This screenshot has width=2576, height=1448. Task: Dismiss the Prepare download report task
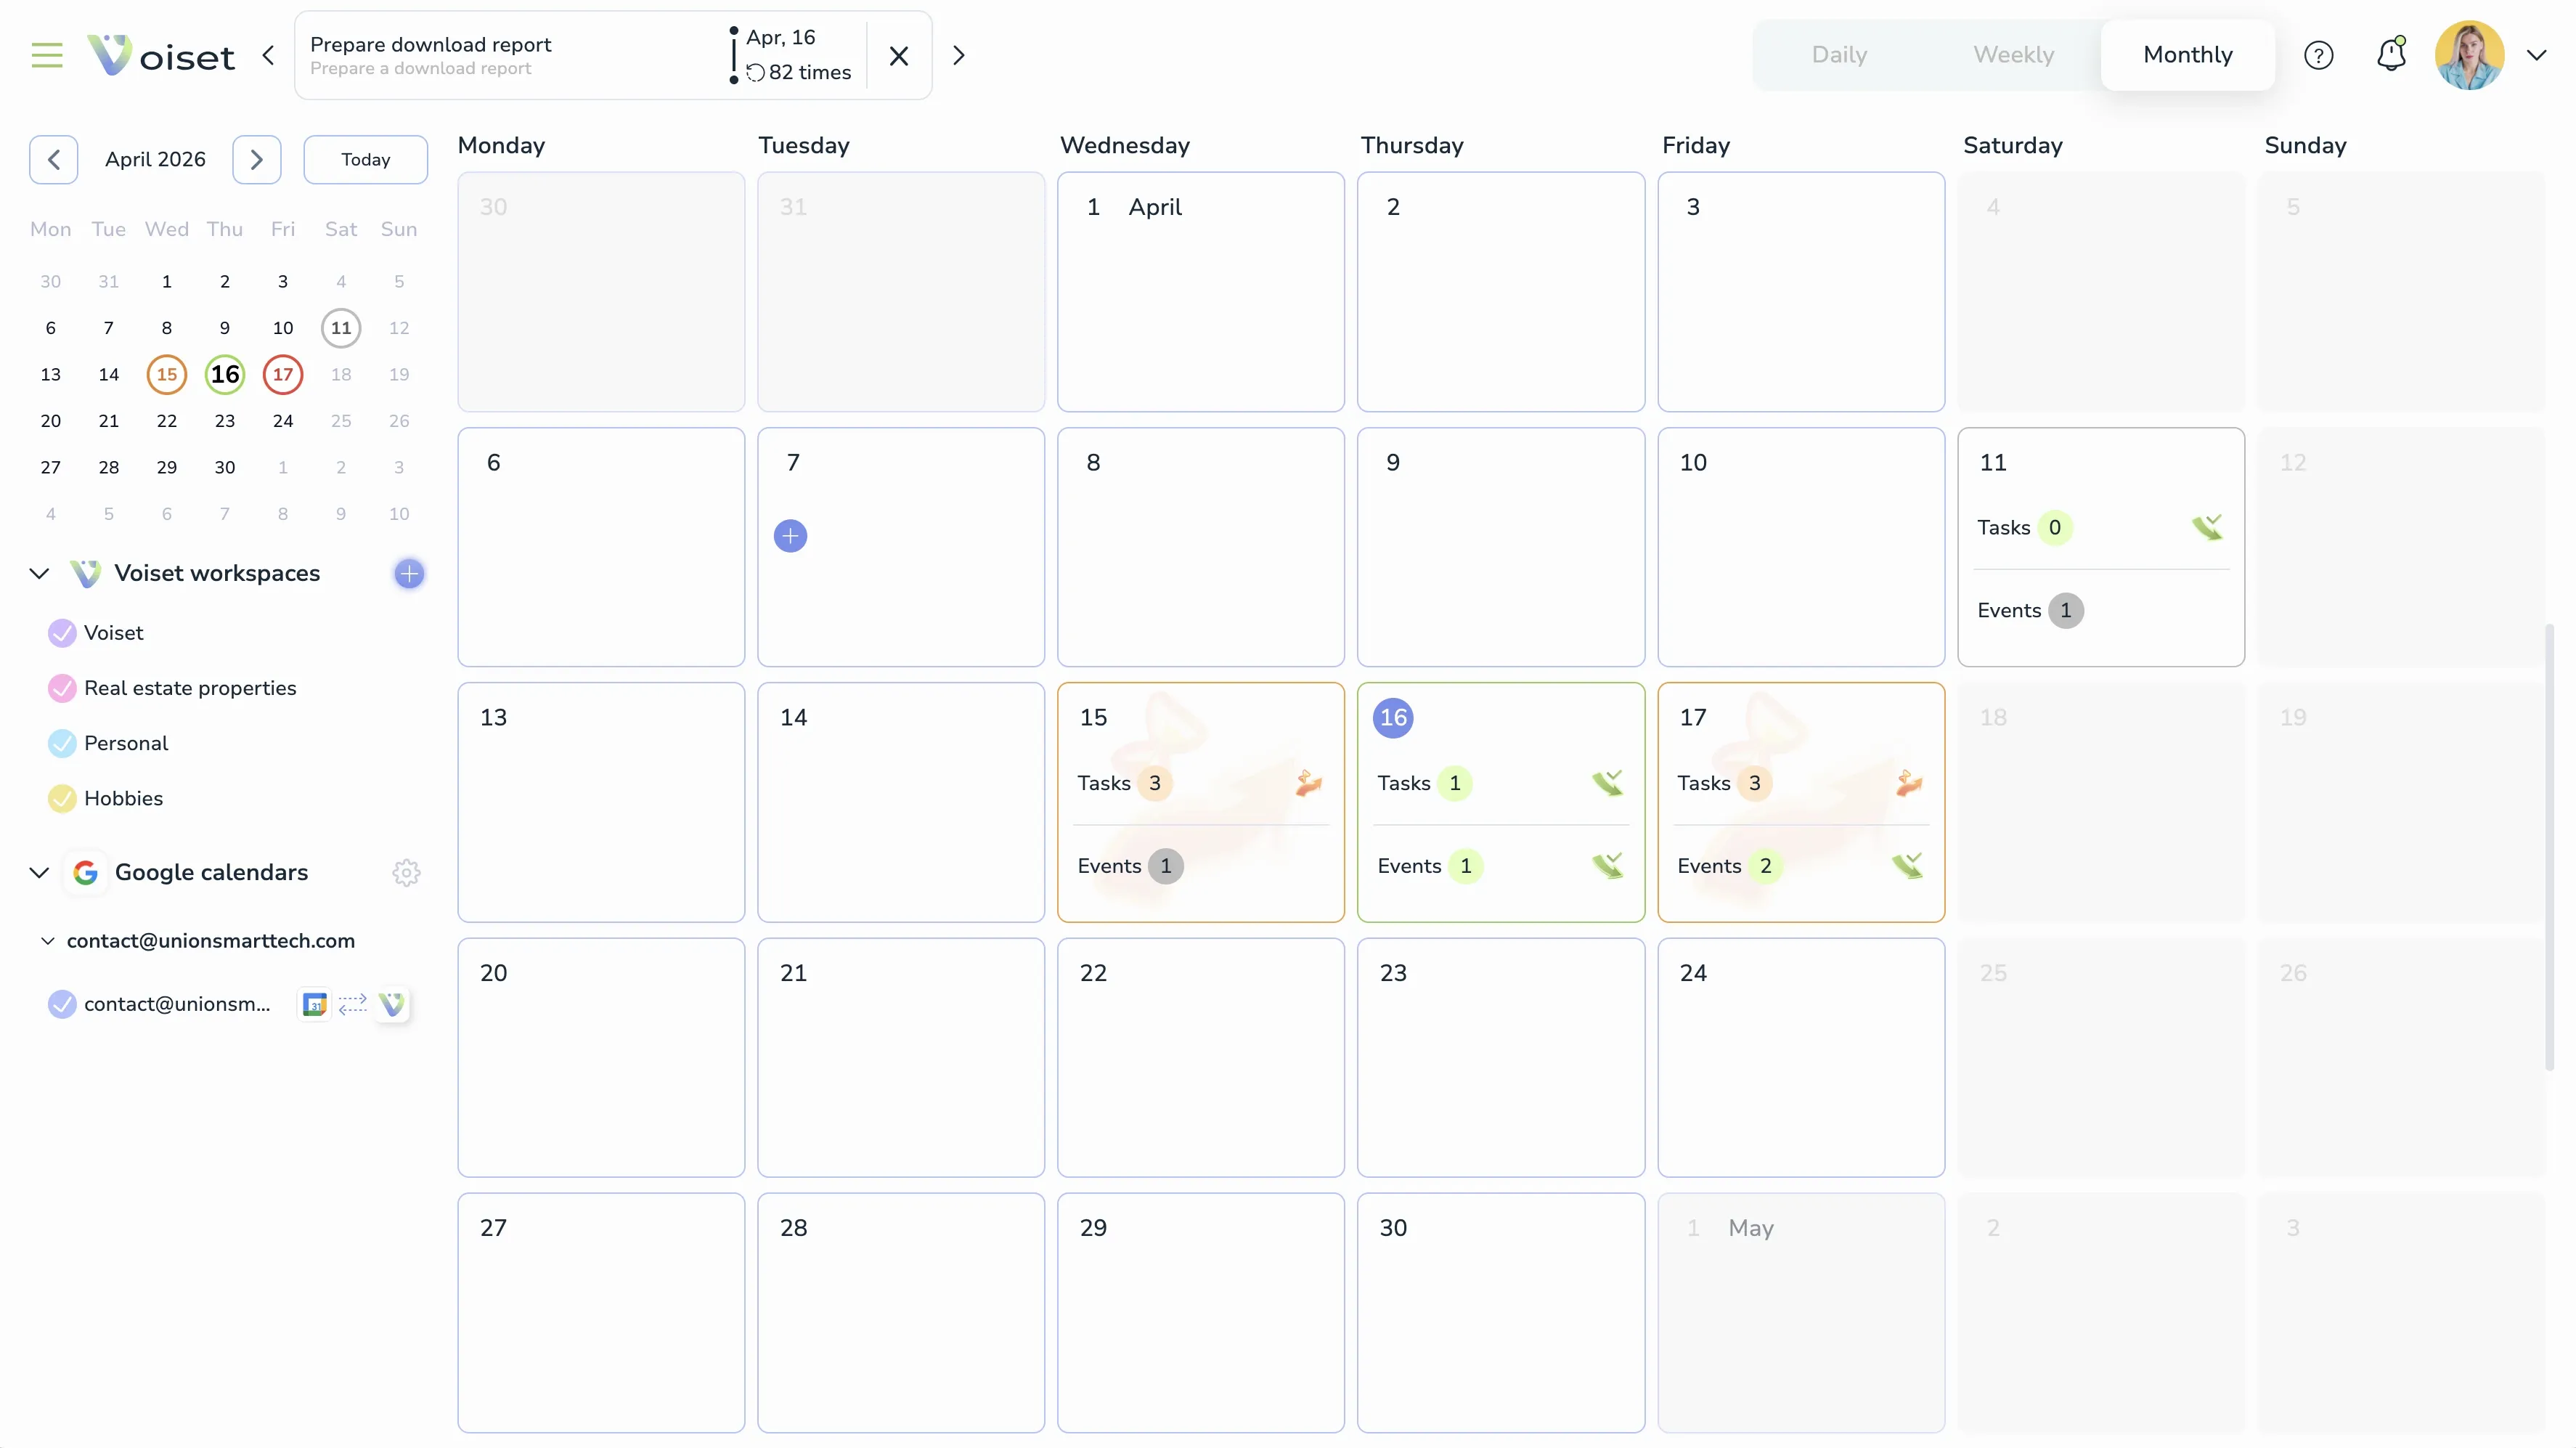[897, 55]
